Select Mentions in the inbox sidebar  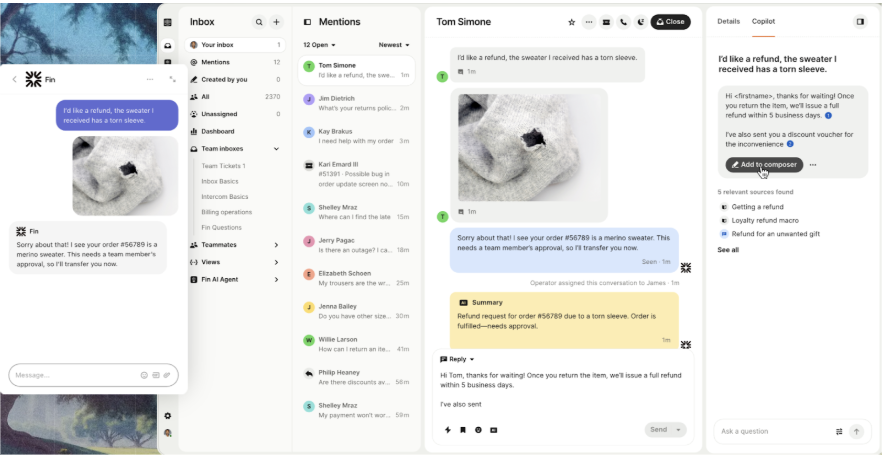(235, 62)
